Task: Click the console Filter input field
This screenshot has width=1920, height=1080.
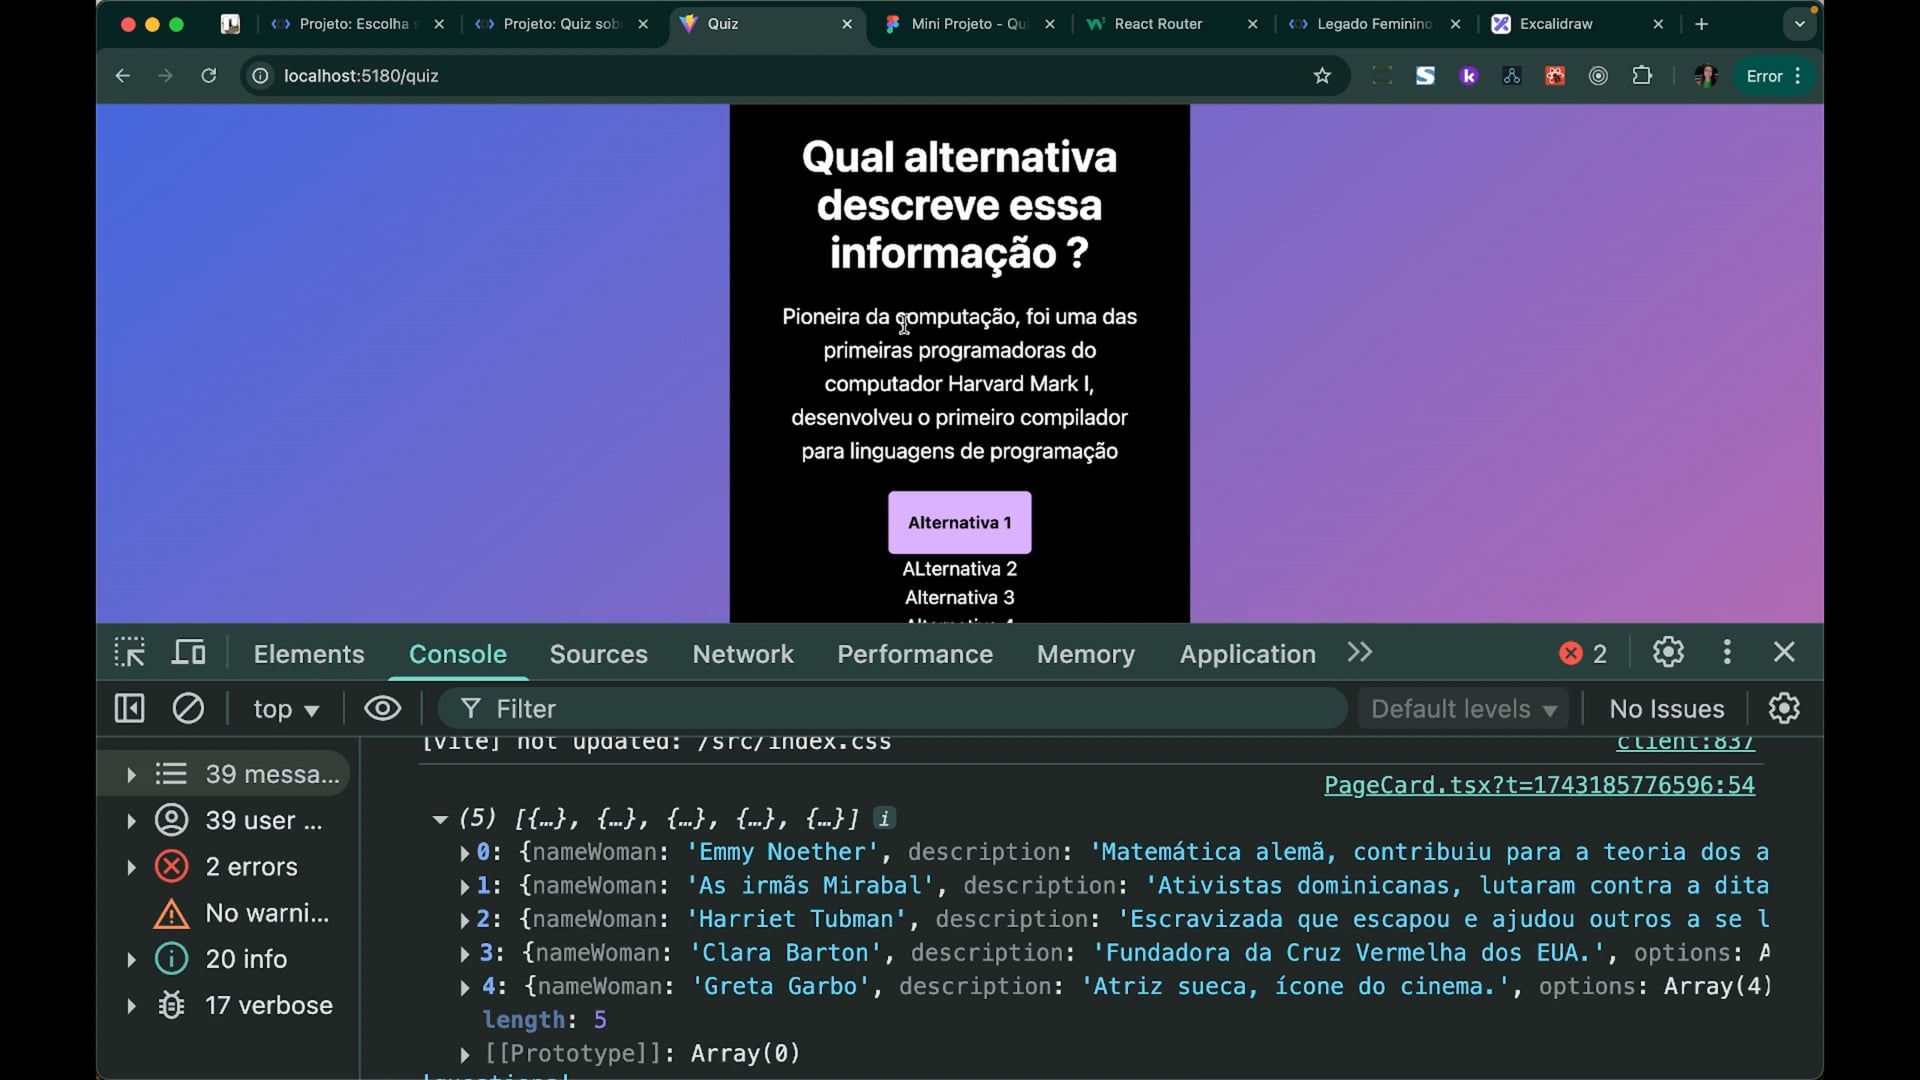Action: 900,709
